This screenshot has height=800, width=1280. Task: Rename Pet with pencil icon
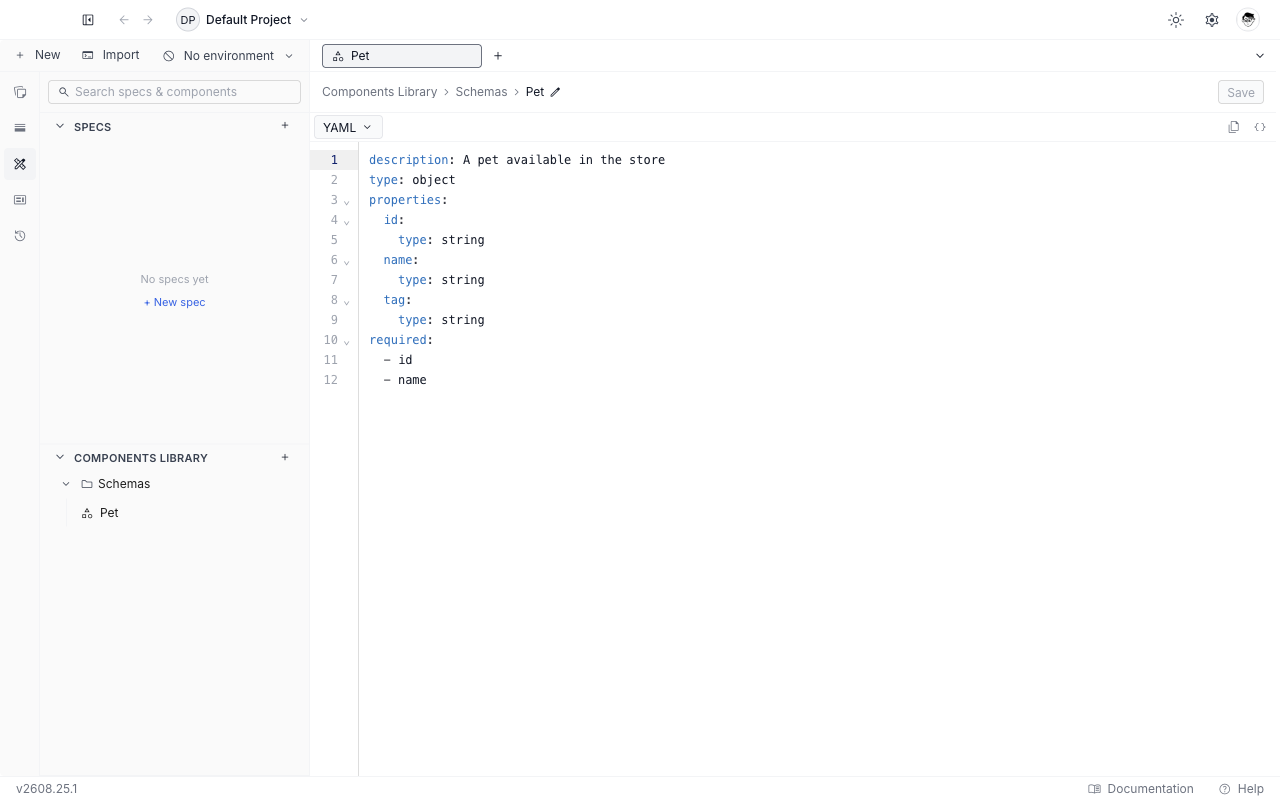(556, 92)
